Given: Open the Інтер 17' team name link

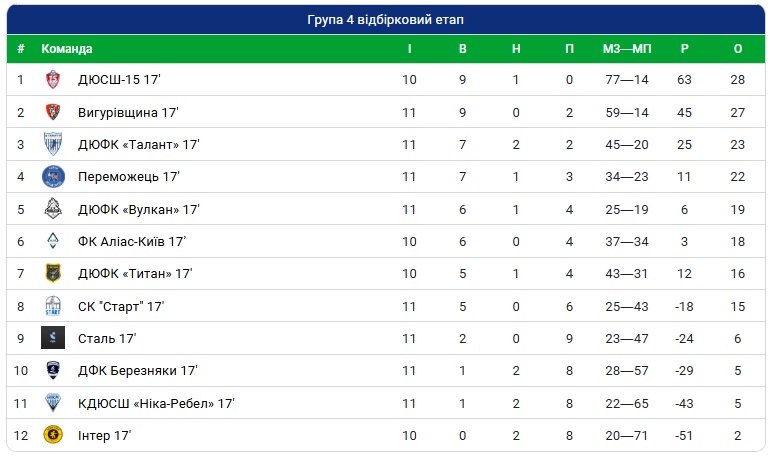Looking at the screenshot, I should (104, 435).
